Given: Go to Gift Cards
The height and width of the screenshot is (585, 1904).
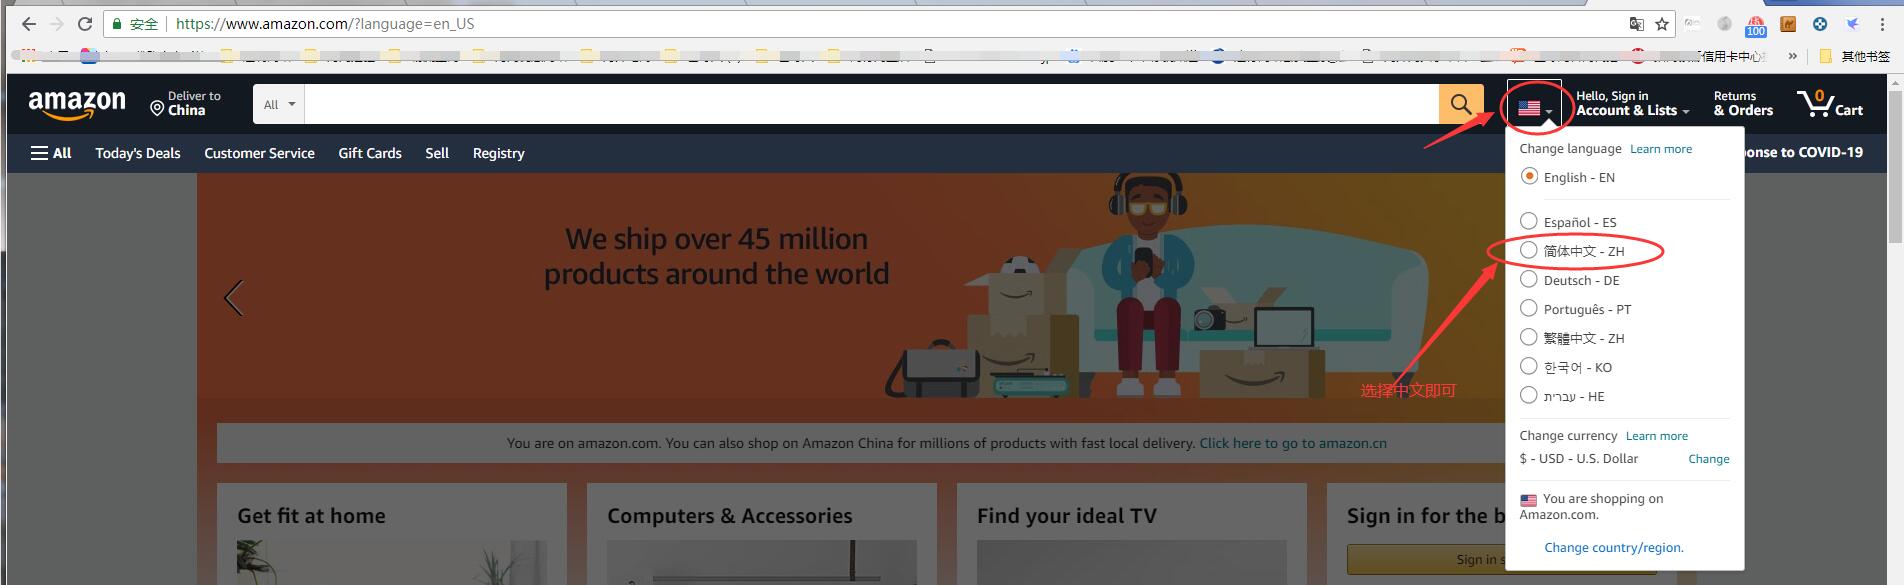Looking at the screenshot, I should [370, 153].
